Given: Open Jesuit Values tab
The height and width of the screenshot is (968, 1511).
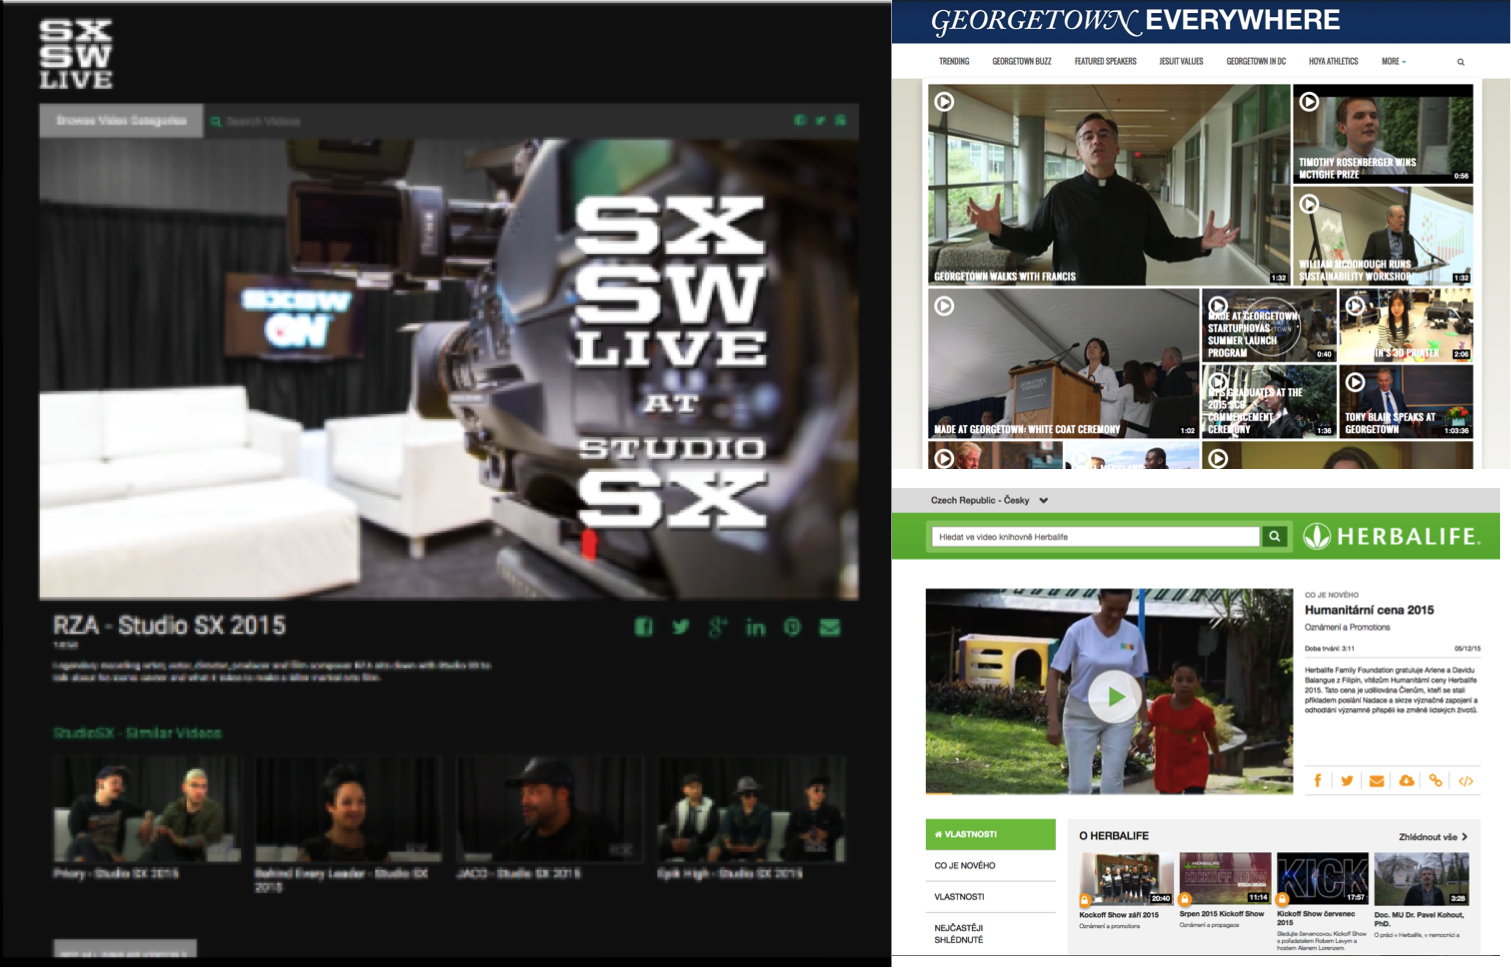Looking at the screenshot, I should [x=1181, y=62].
